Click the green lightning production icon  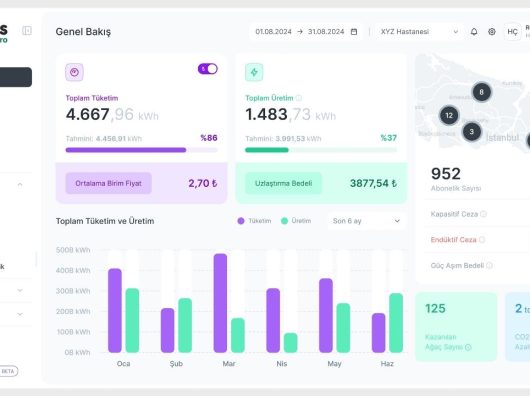(x=254, y=72)
